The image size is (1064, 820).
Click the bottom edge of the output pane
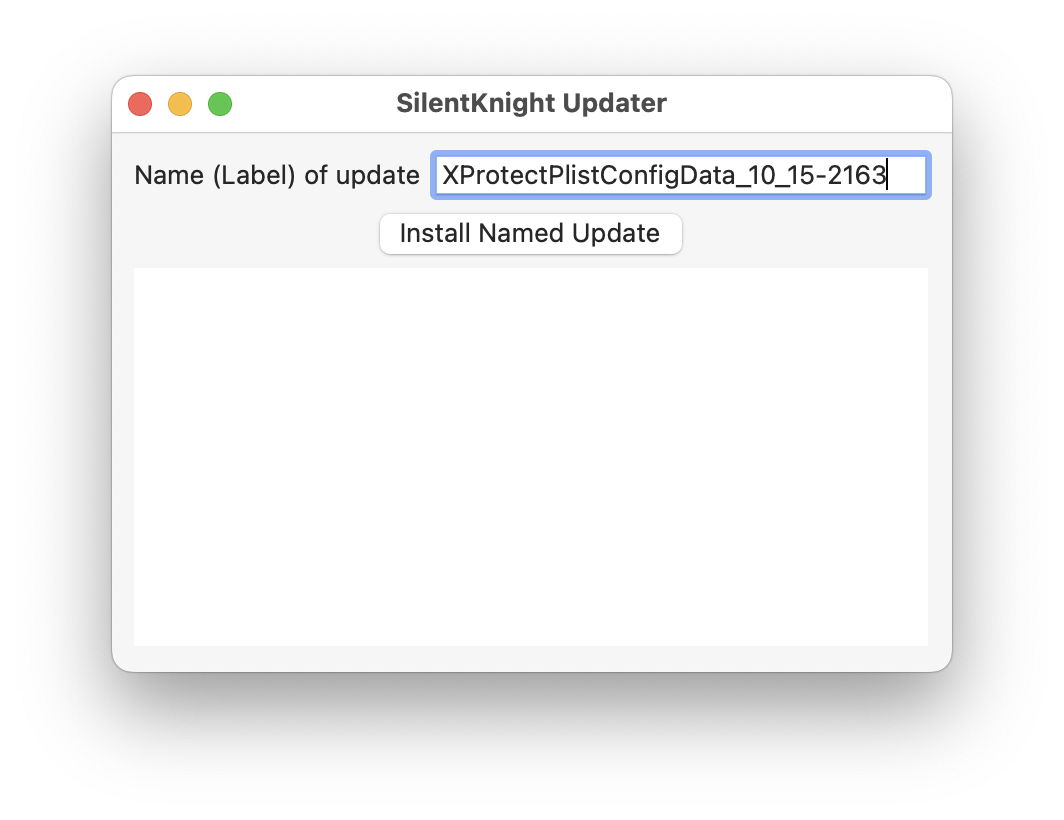tap(531, 641)
